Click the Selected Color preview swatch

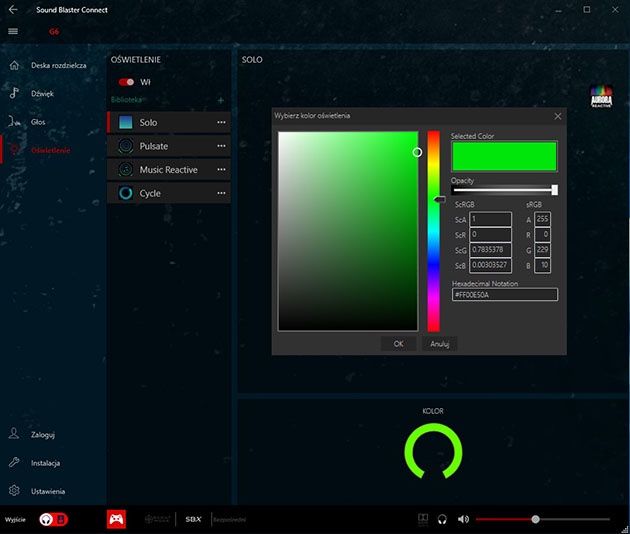(x=504, y=156)
